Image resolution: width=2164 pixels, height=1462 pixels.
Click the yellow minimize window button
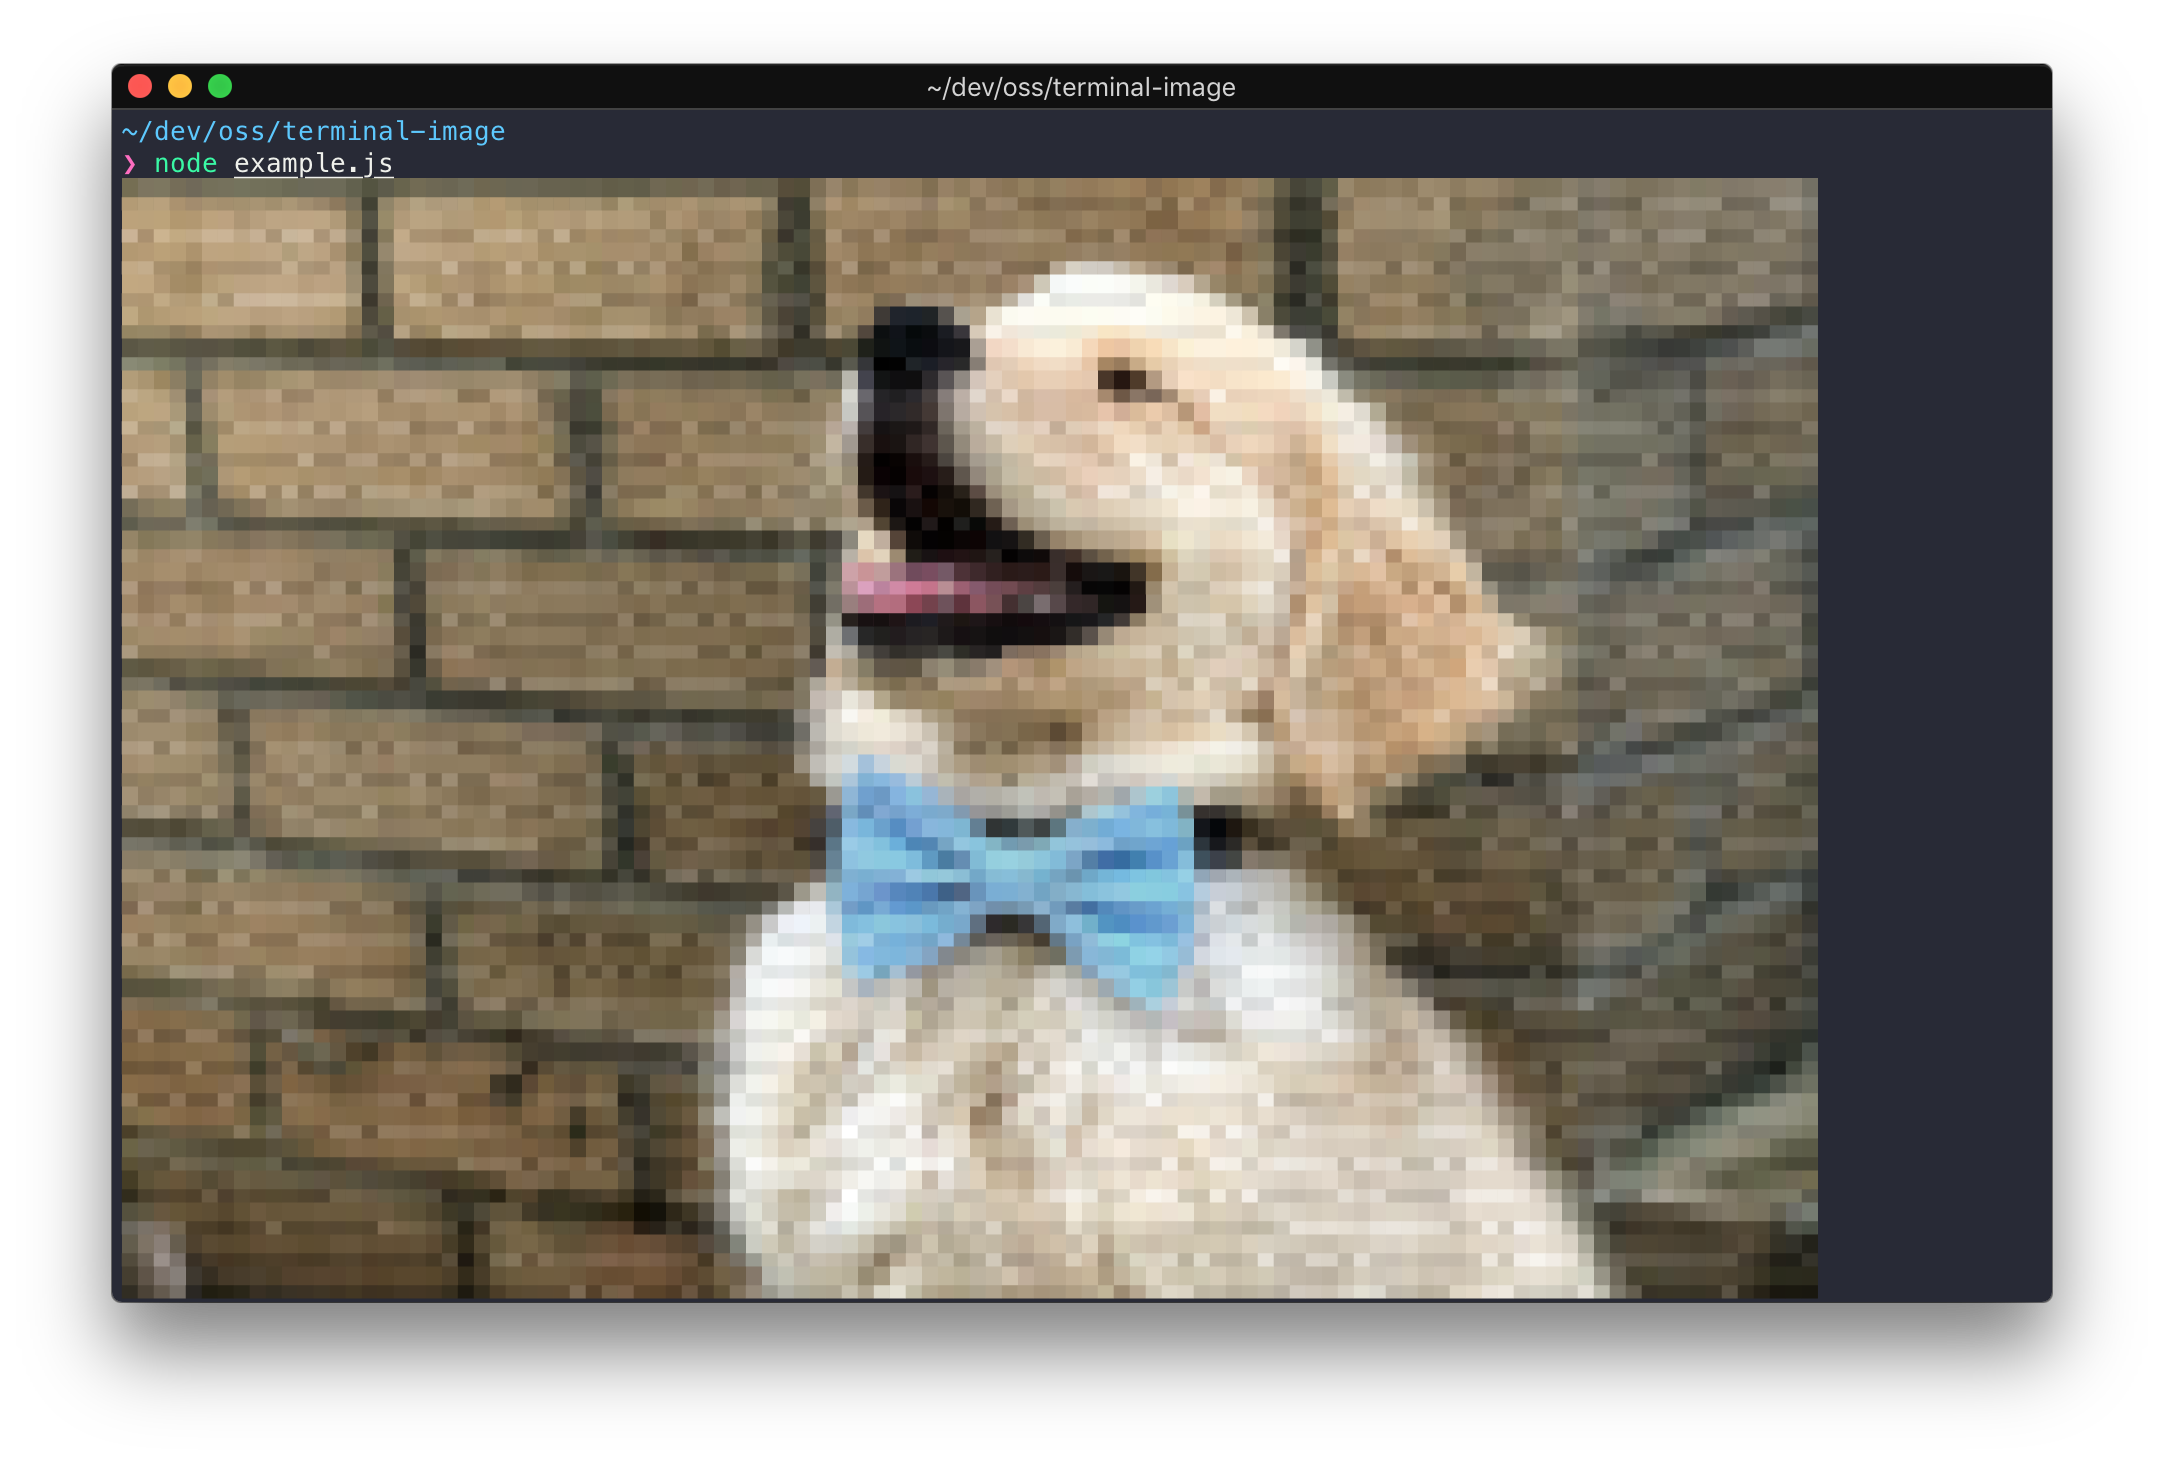[x=180, y=87]
